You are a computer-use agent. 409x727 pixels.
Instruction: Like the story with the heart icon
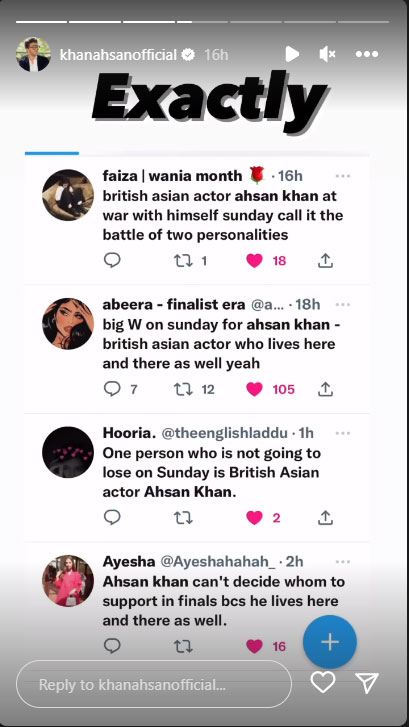click(x=323, y=683)
